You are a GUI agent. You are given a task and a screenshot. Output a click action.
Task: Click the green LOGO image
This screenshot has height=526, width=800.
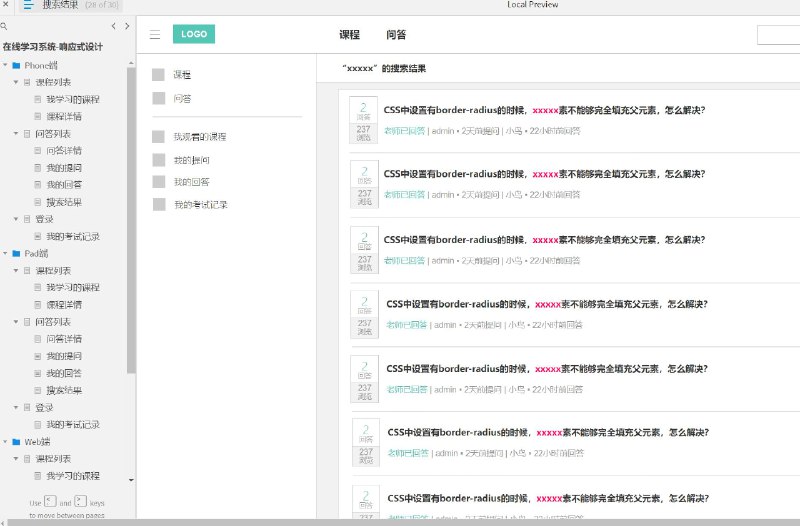pos(194,34)
